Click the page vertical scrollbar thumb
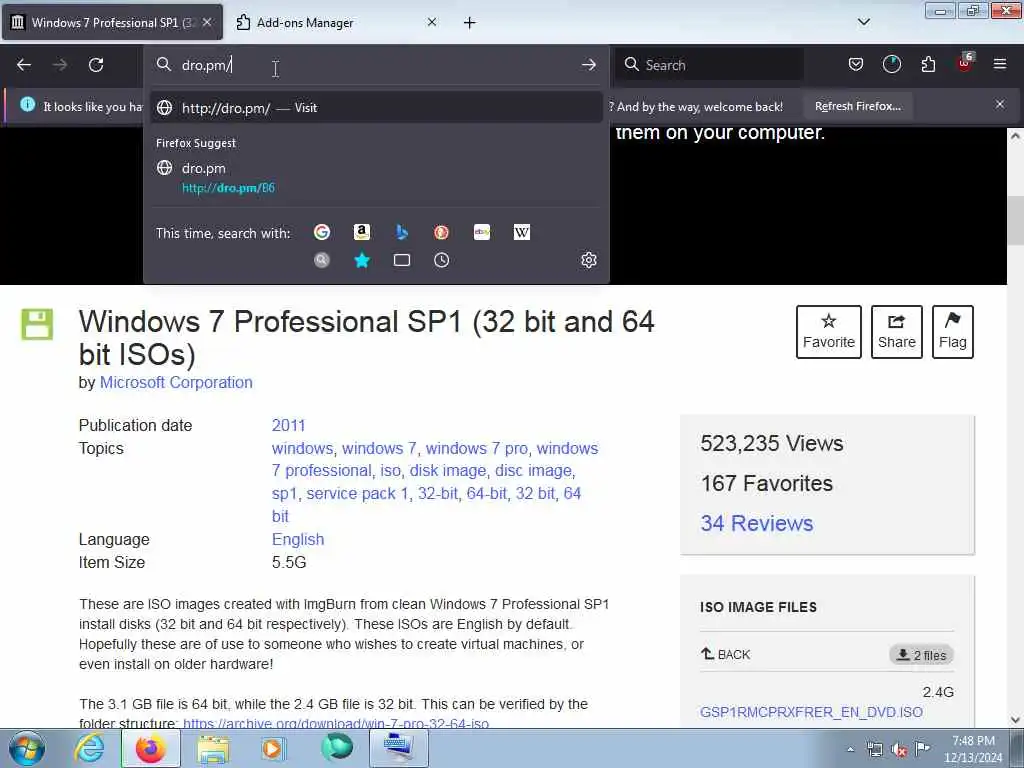The height and width of the screenshot is (768, 1024). click(x=1015, y=221)
